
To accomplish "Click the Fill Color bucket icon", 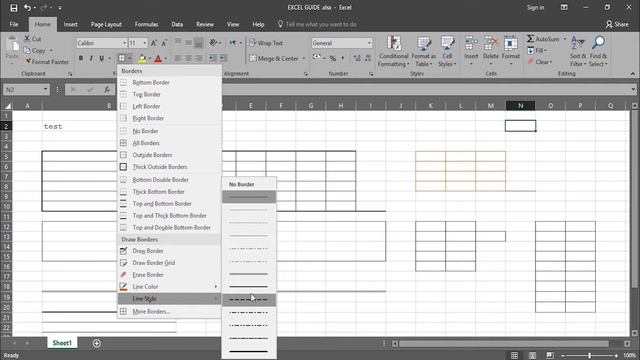I will click(x=142, y=58).
